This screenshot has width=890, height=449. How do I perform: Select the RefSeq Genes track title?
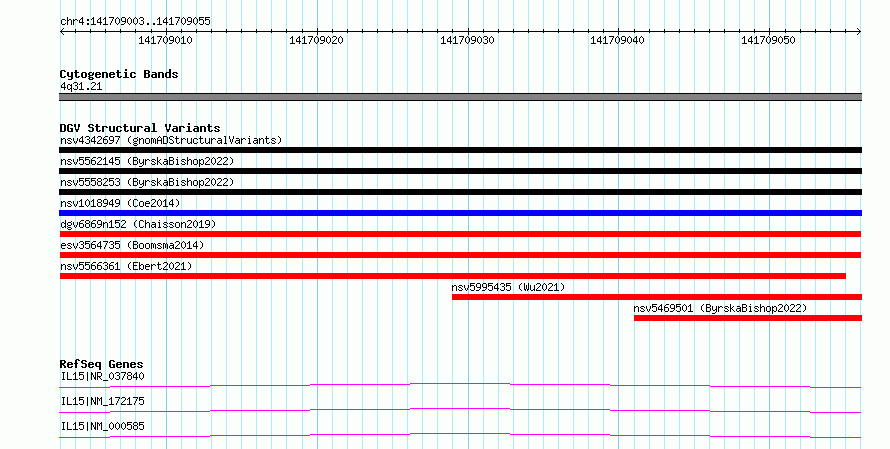102,364
